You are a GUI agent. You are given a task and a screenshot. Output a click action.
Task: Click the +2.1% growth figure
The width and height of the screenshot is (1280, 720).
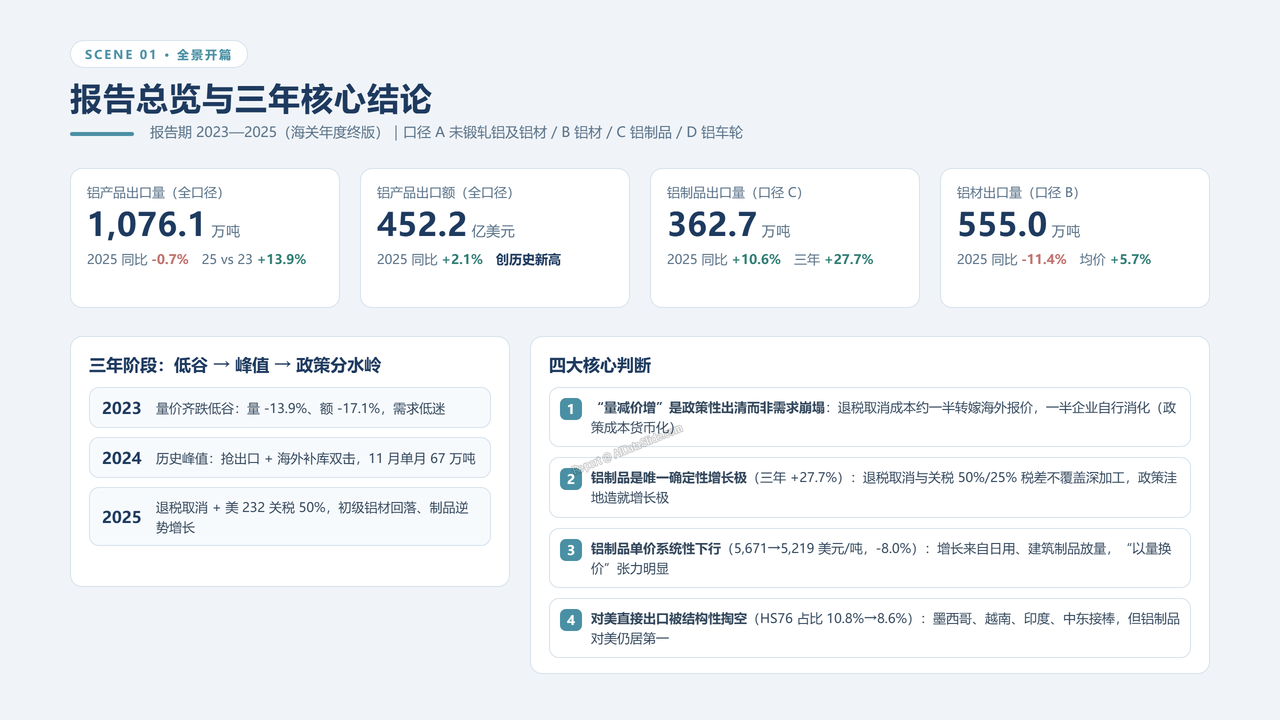click(x=462, y=259)
